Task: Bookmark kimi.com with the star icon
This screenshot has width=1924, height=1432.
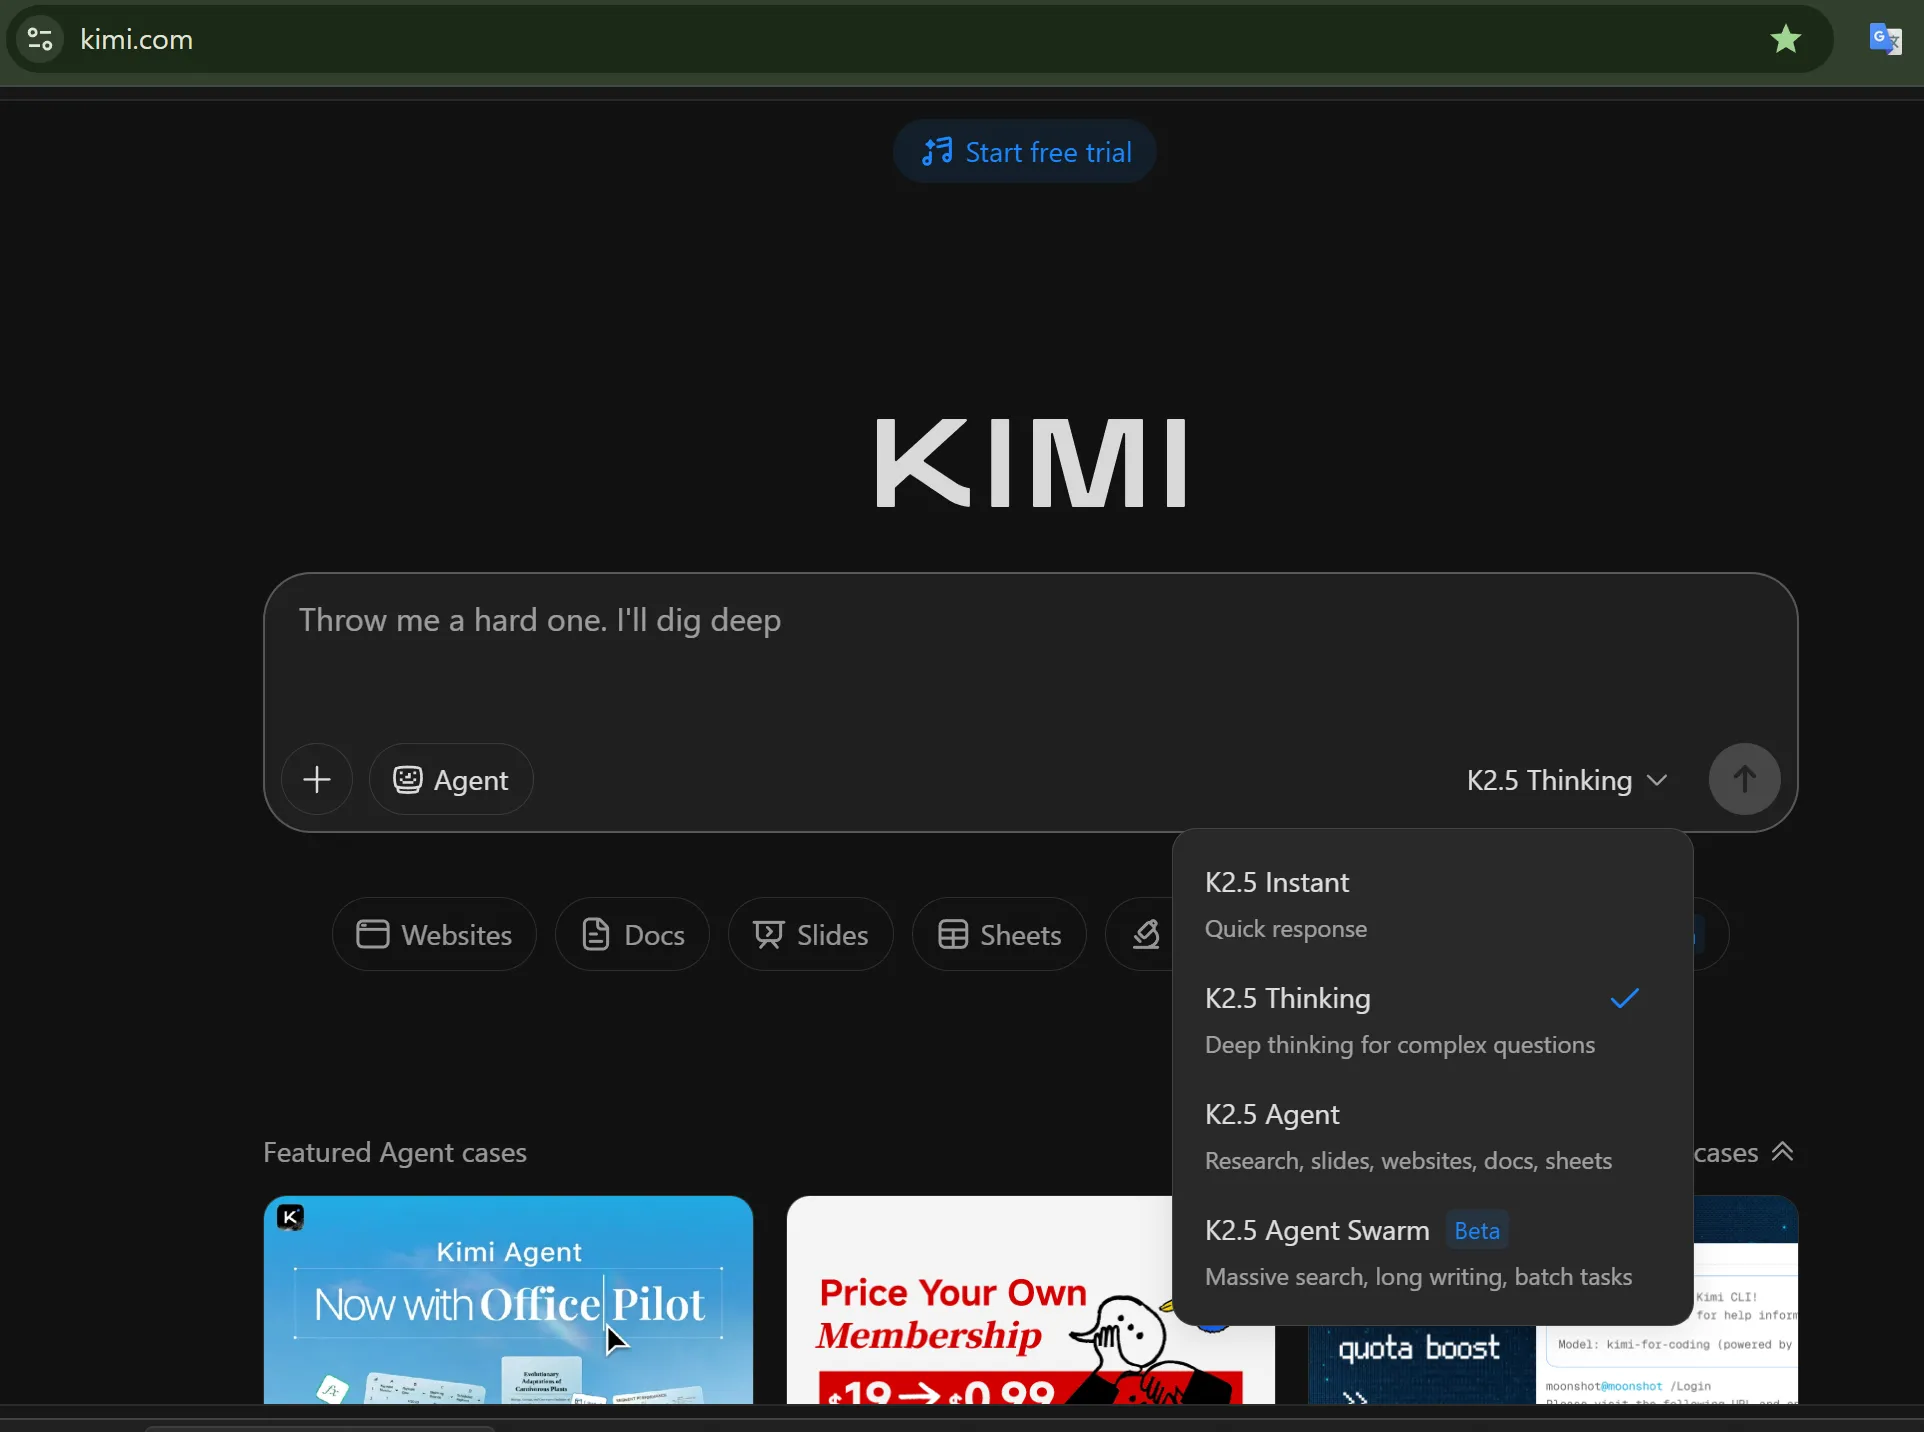Action: pos(1786,39)
